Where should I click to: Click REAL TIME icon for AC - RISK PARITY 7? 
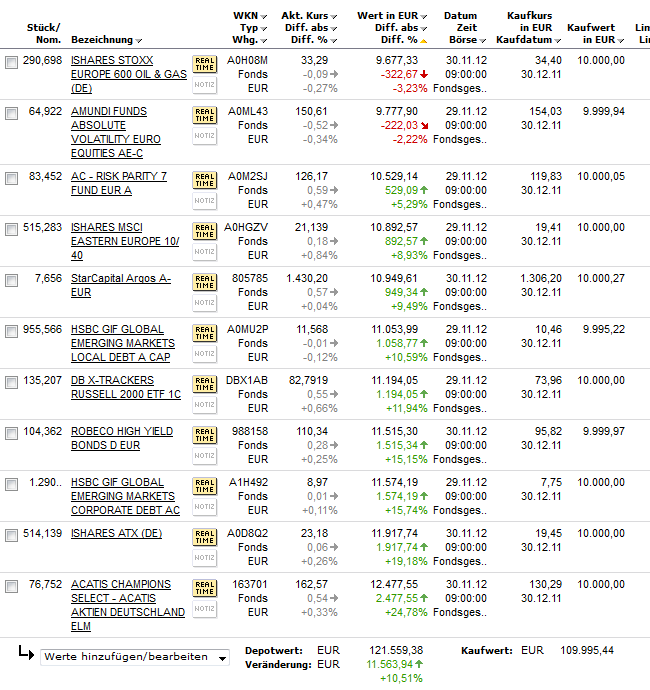click(x=205, y=180)
